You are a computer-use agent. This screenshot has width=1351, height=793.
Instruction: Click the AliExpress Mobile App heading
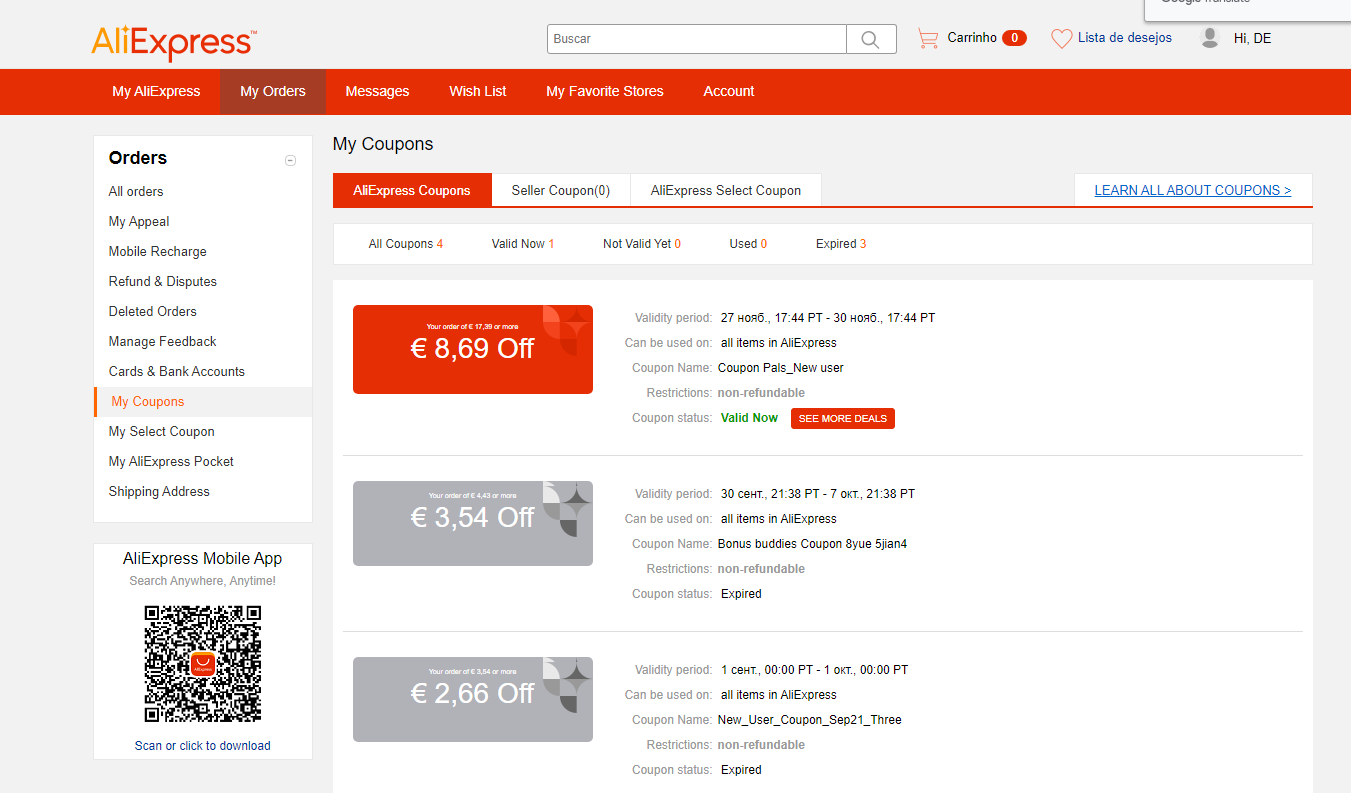(x=203, y=559)
